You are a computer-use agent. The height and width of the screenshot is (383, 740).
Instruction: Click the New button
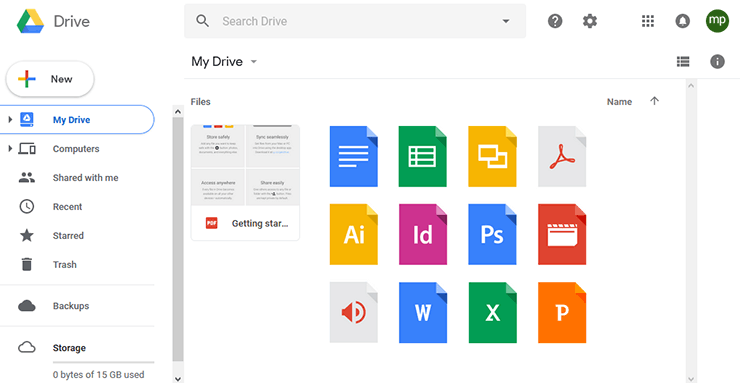50,79
